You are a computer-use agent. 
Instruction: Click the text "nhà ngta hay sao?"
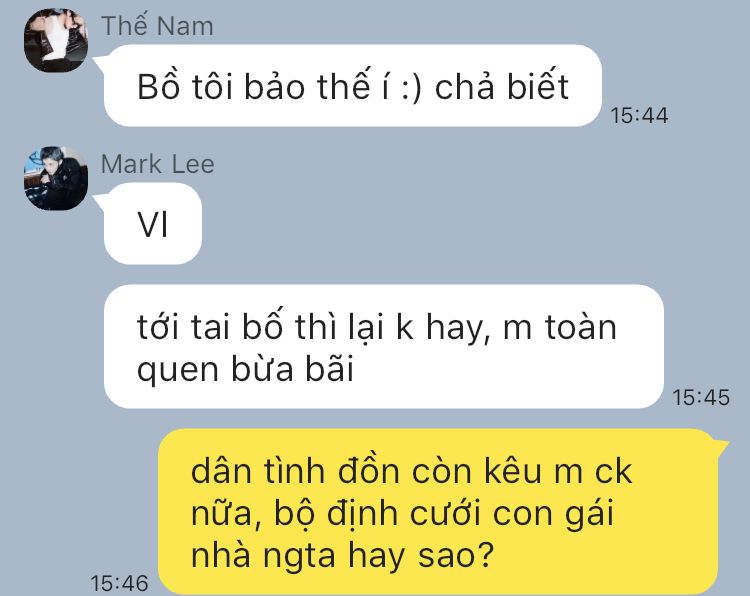pos(342,556)
